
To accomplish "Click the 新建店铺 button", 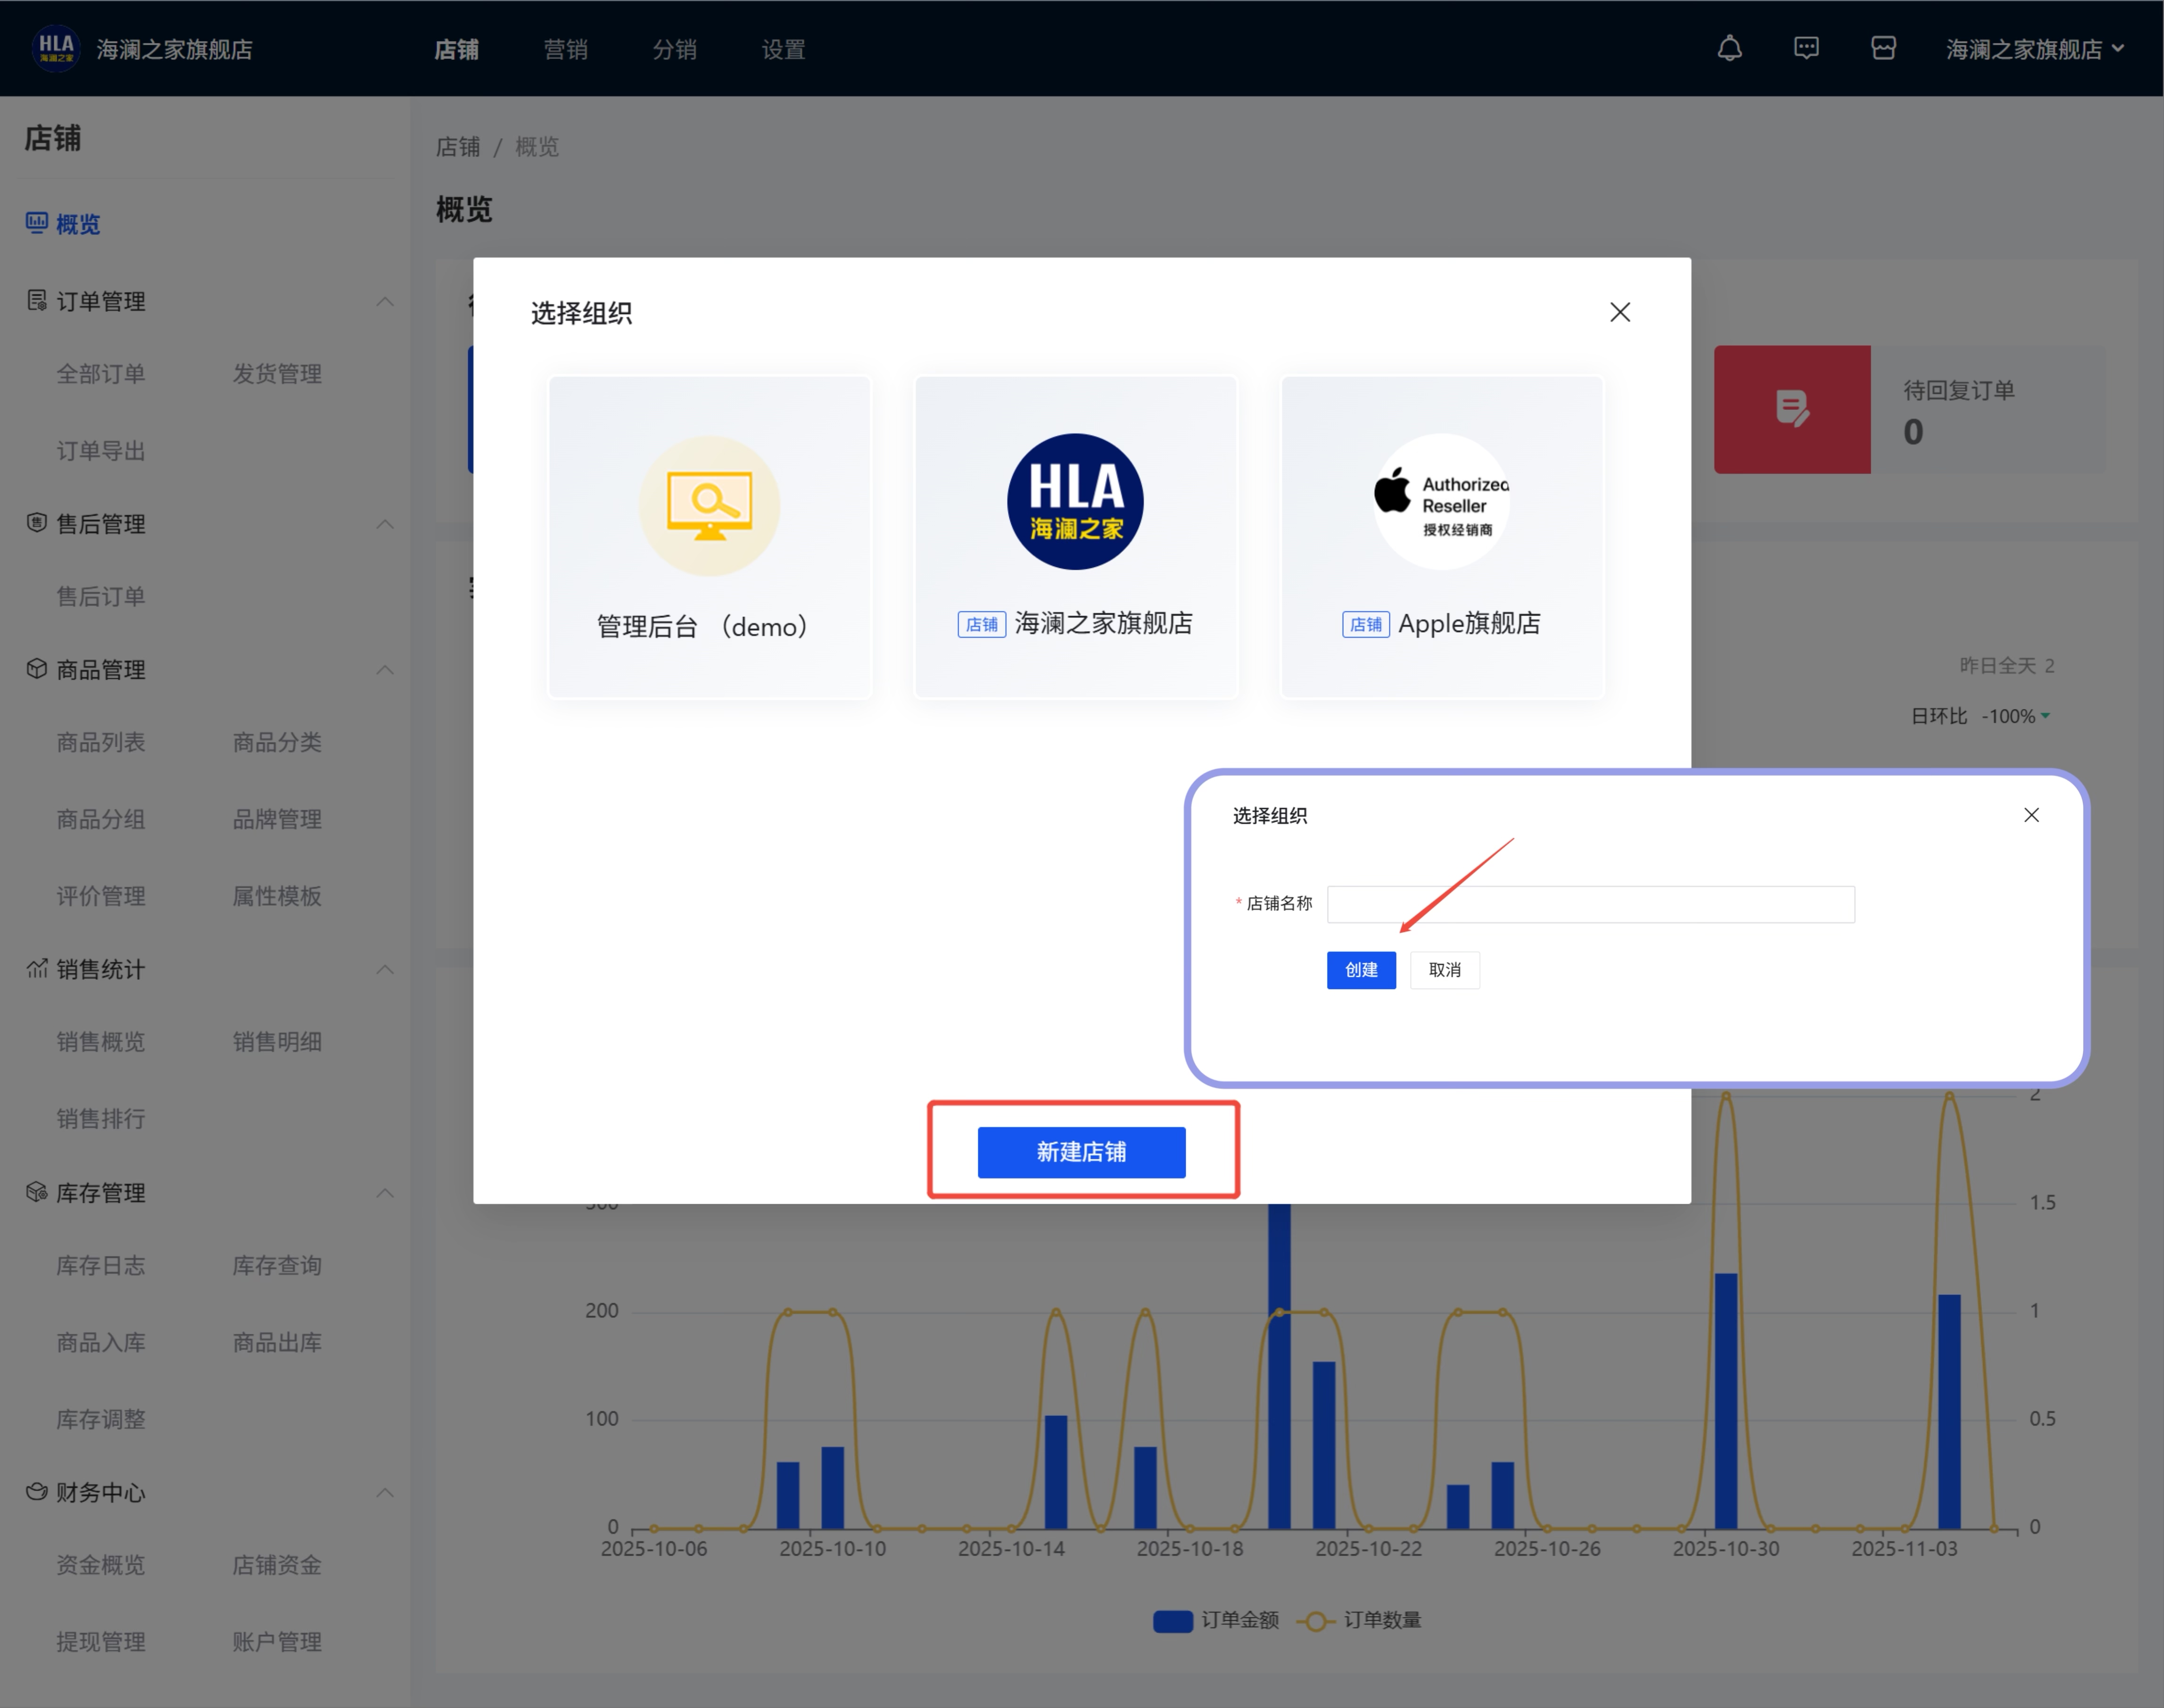I will 1081,1152.
